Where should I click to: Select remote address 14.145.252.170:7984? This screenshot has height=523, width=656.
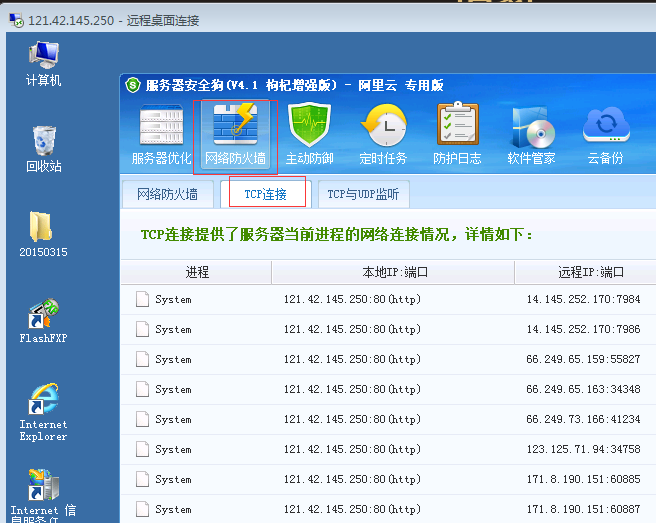pos(583,299)
